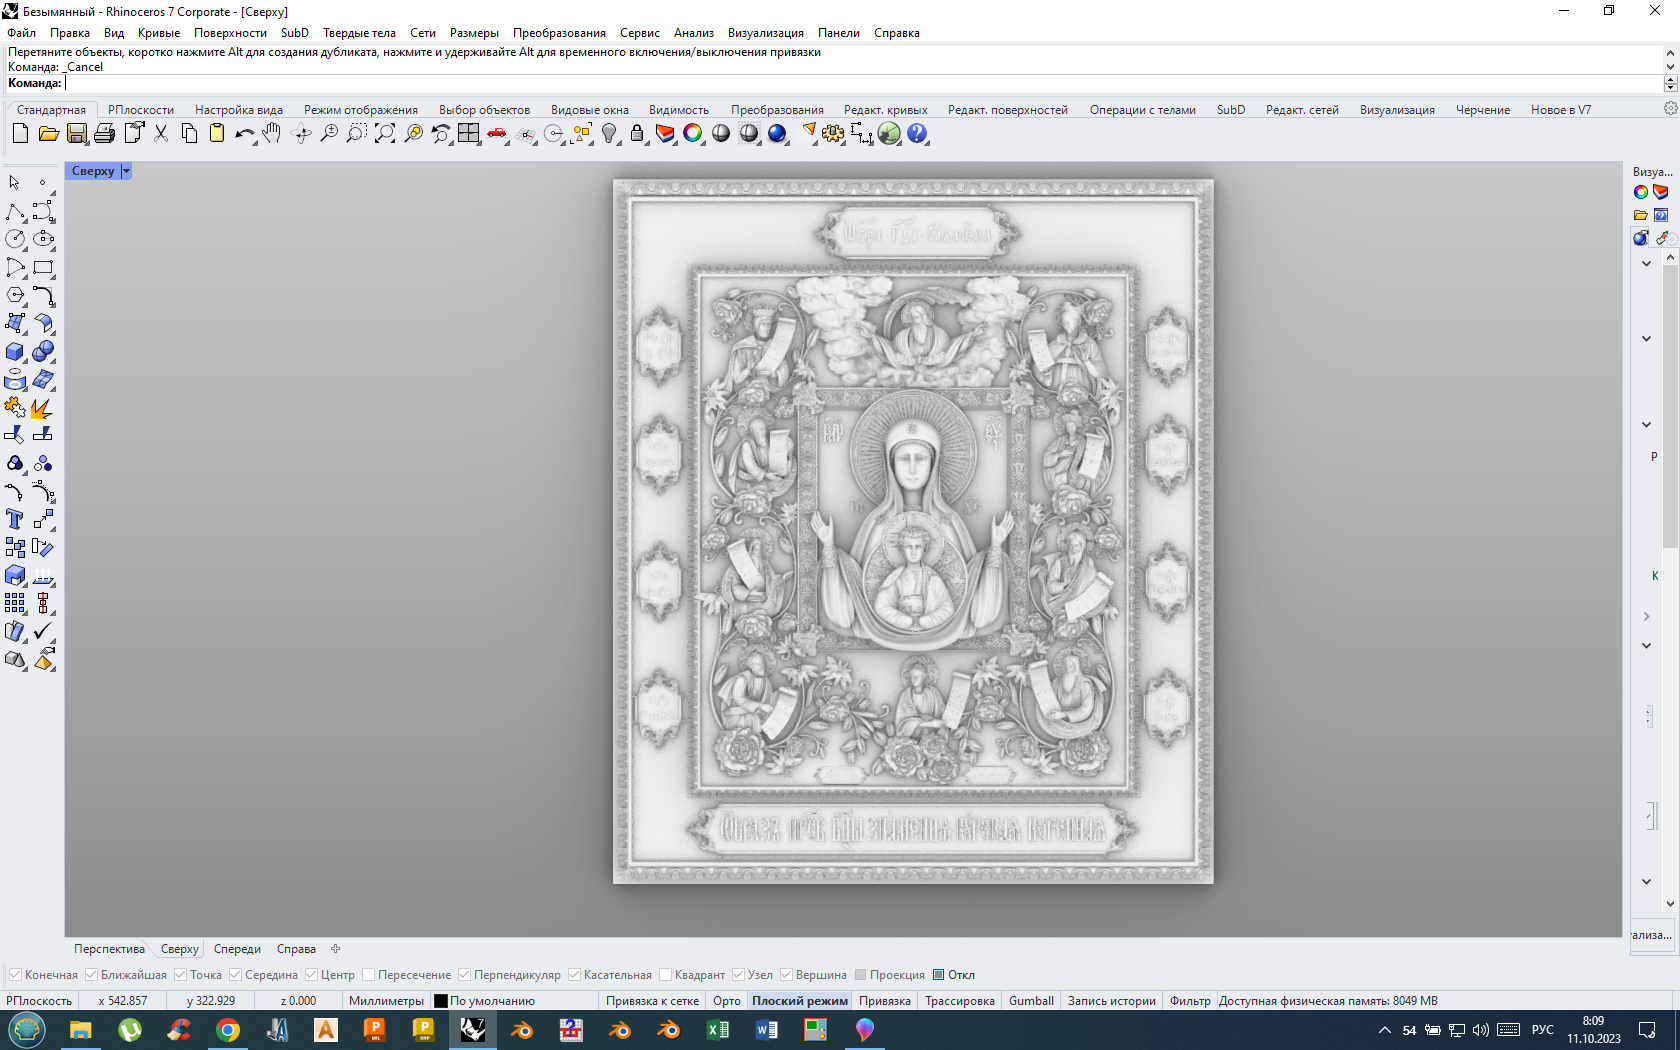Expand the bottom chevron section in right panel
The image size is (1680, 1050).
(x=1646, y=882)
